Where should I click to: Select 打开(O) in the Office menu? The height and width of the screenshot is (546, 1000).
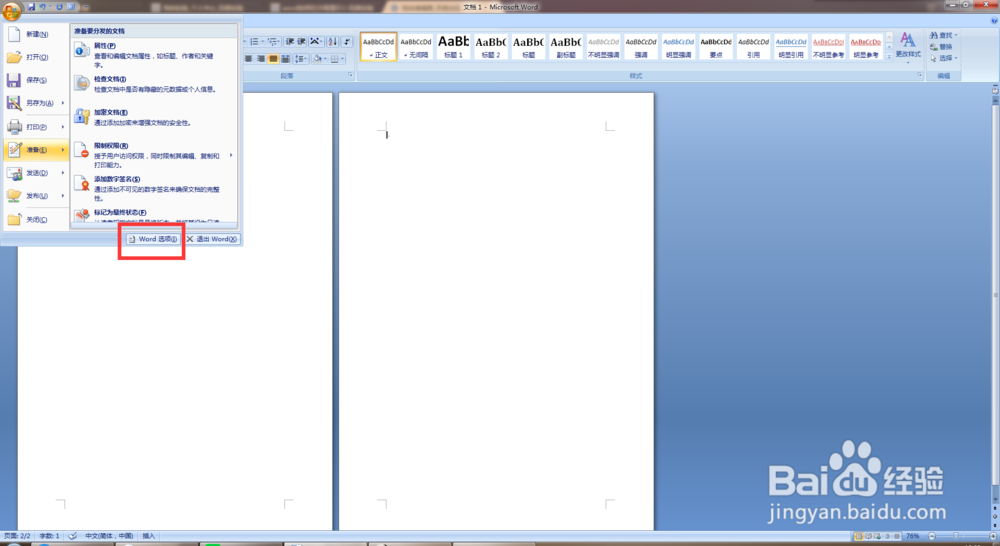36,57
